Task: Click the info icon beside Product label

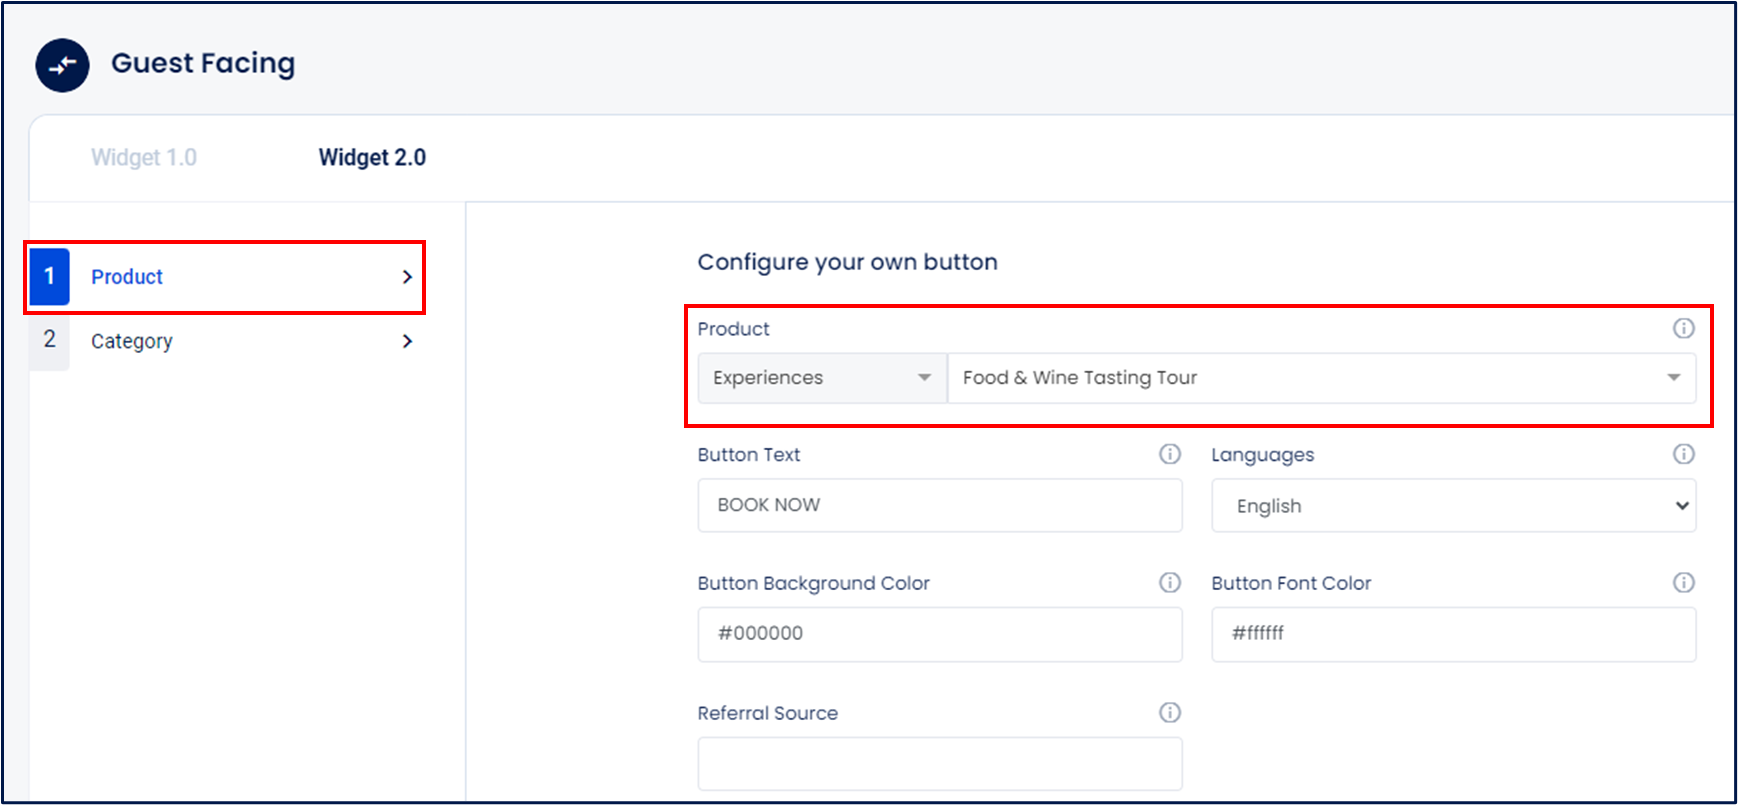Action: tap(1684, 328)
